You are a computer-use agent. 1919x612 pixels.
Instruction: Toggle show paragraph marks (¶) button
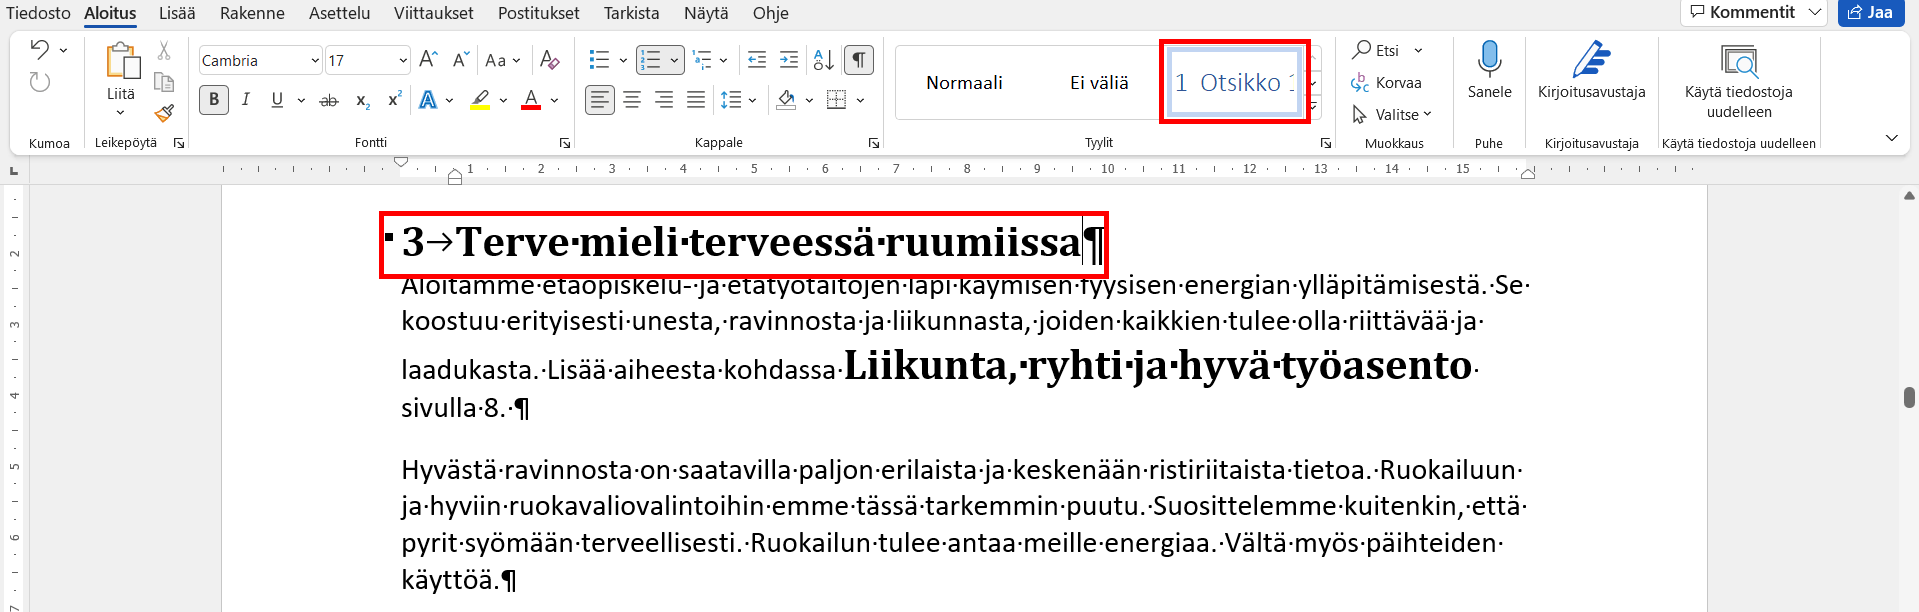pyautogui.click(x=859, y=60)
